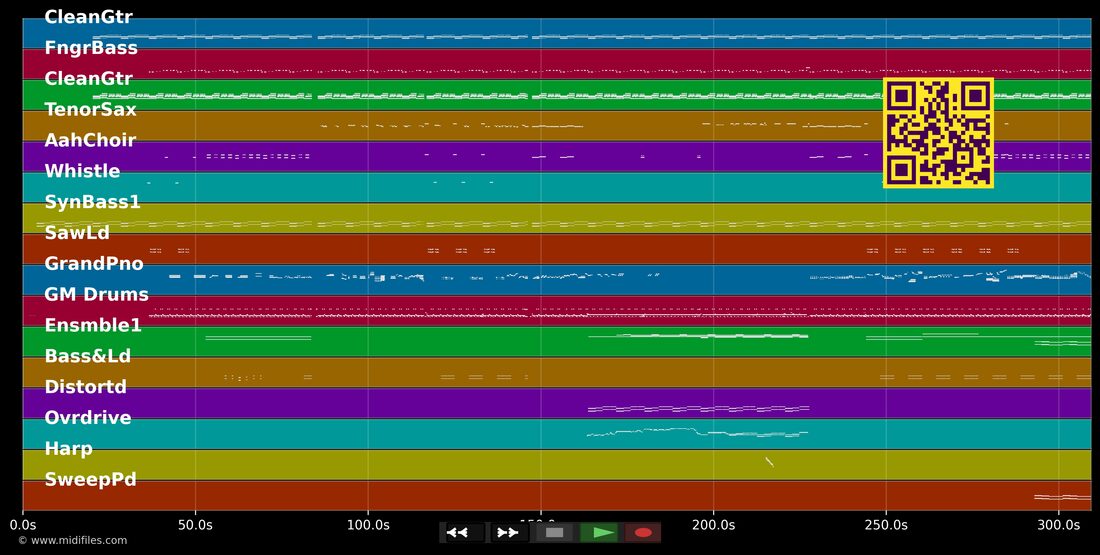
Task: Click the 300.0s time axis label
Action: [x=1059, y=525]
